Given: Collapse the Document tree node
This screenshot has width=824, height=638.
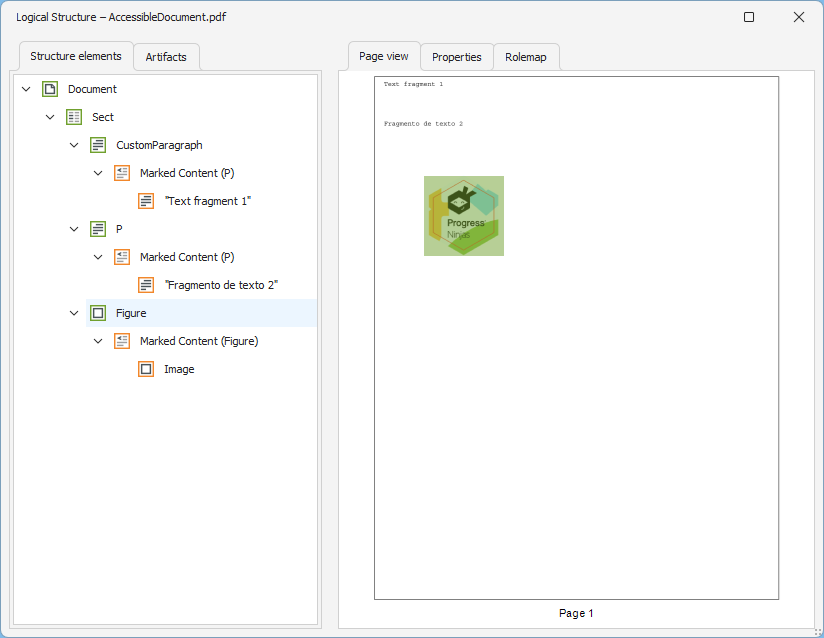Looking at the screenshot, I should (26, 89).
